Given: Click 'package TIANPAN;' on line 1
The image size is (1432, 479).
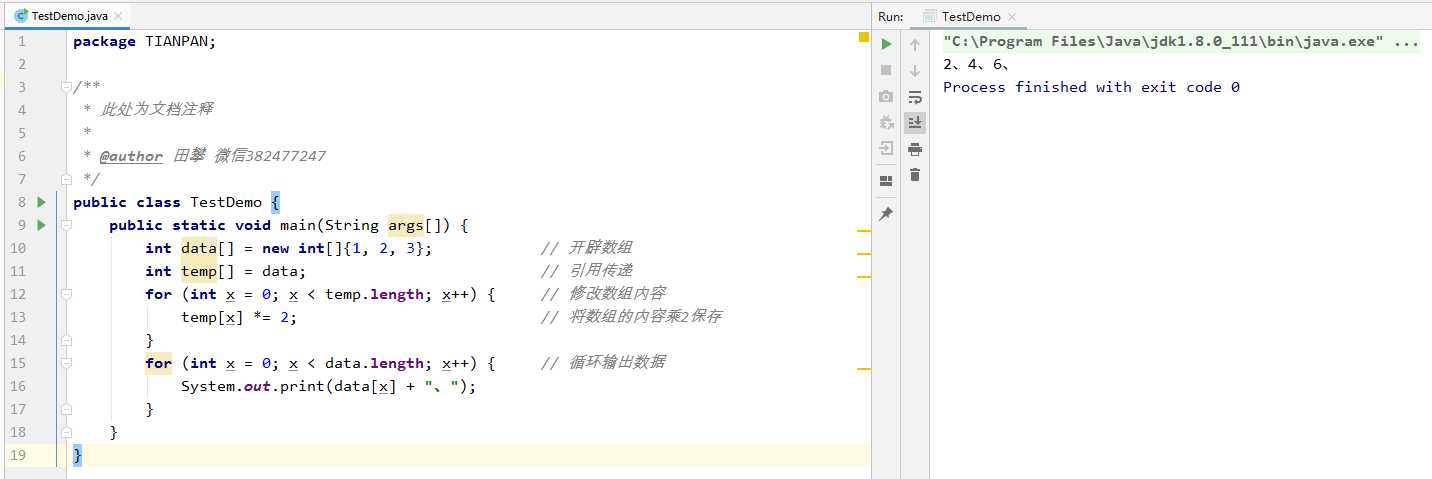Looking at the screenshot, I should tap(144, 41).
